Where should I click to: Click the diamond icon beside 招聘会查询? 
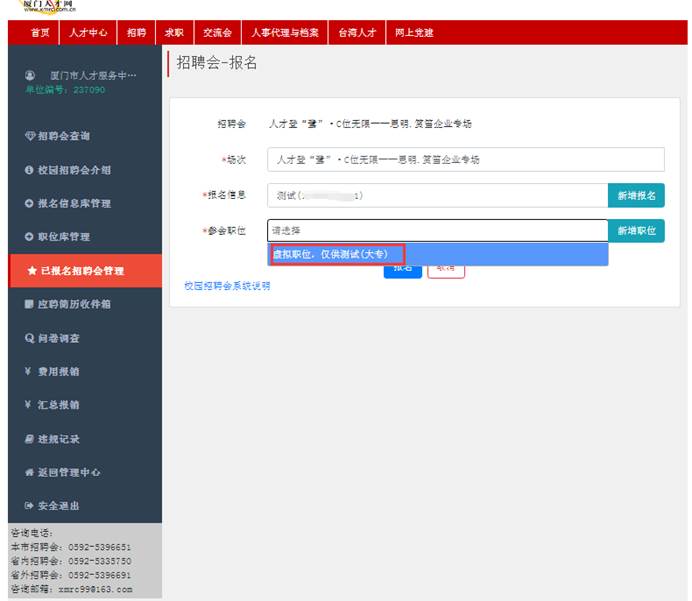coord(29,136)
